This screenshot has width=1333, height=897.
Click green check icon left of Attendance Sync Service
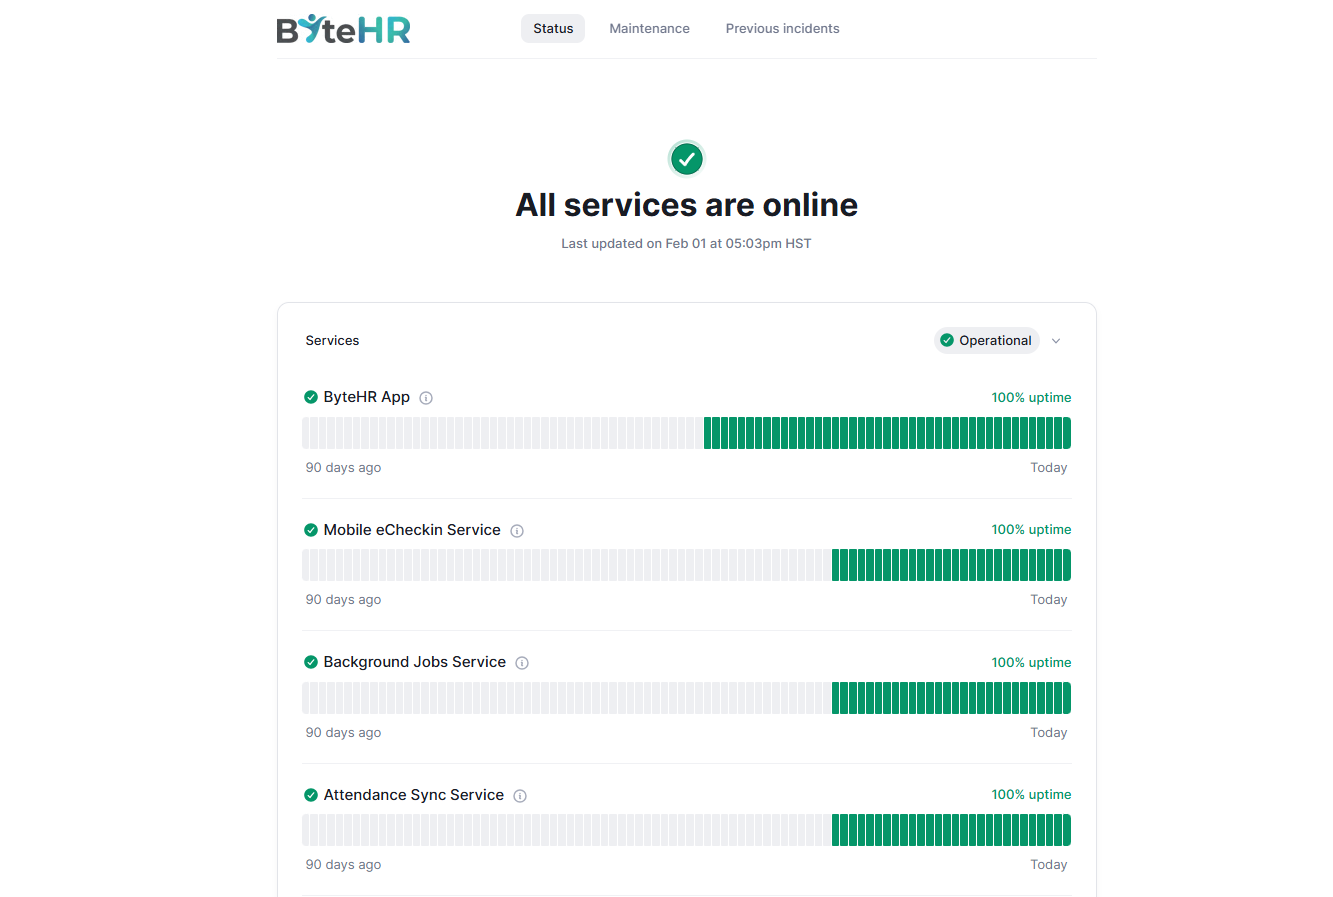pyautogui.click(x=311, y=795)
